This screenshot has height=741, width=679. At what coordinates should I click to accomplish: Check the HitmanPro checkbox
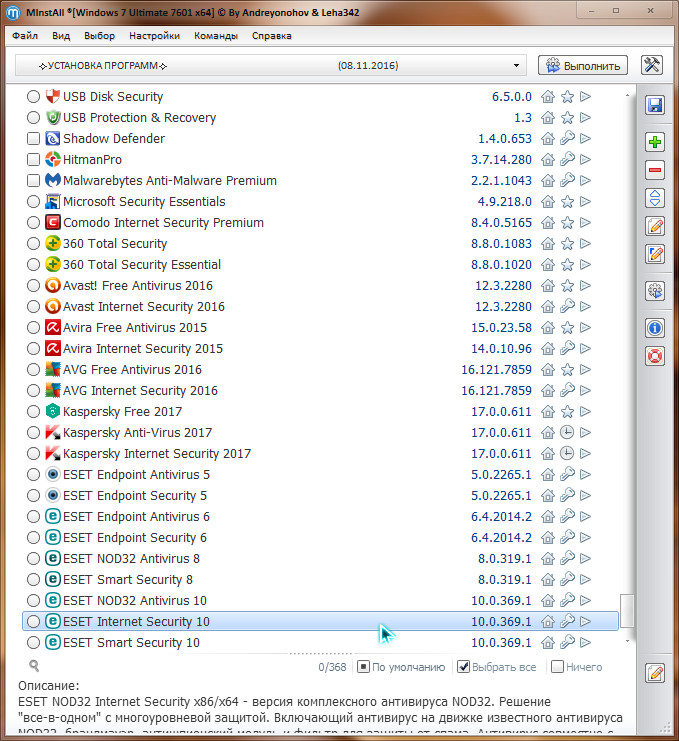(33, 160)
